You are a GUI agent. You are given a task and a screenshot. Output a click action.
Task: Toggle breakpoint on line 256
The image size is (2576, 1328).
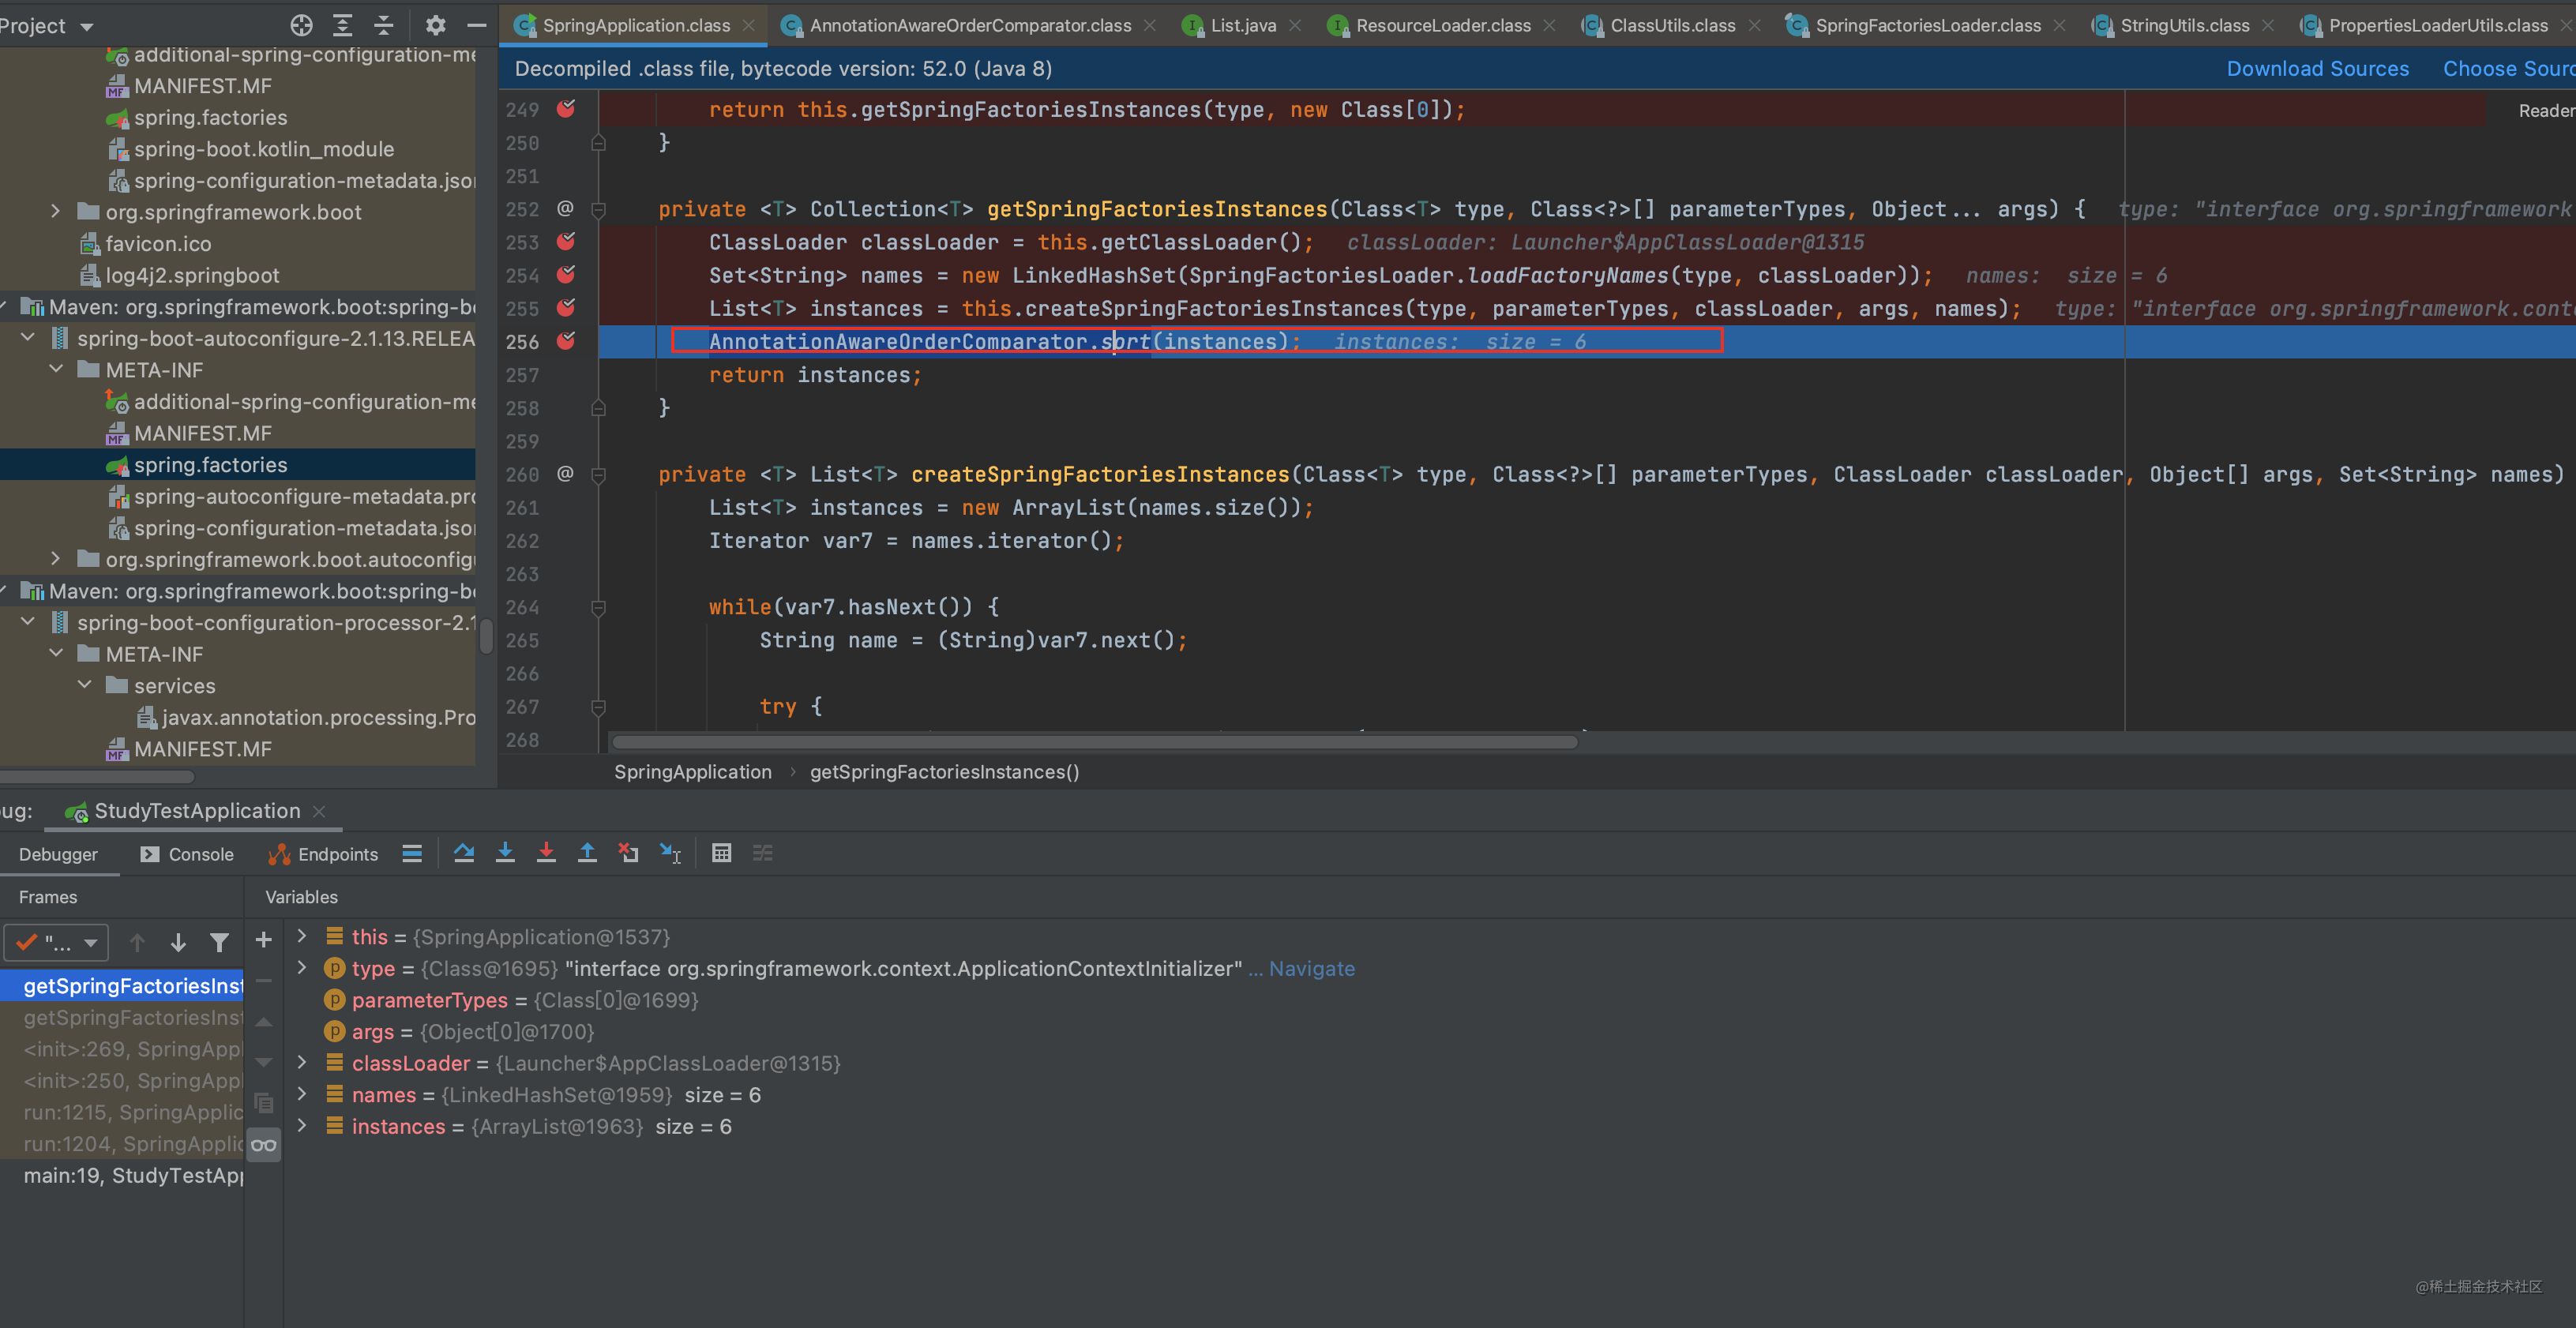pyautogui.click(x=566, y=341)
